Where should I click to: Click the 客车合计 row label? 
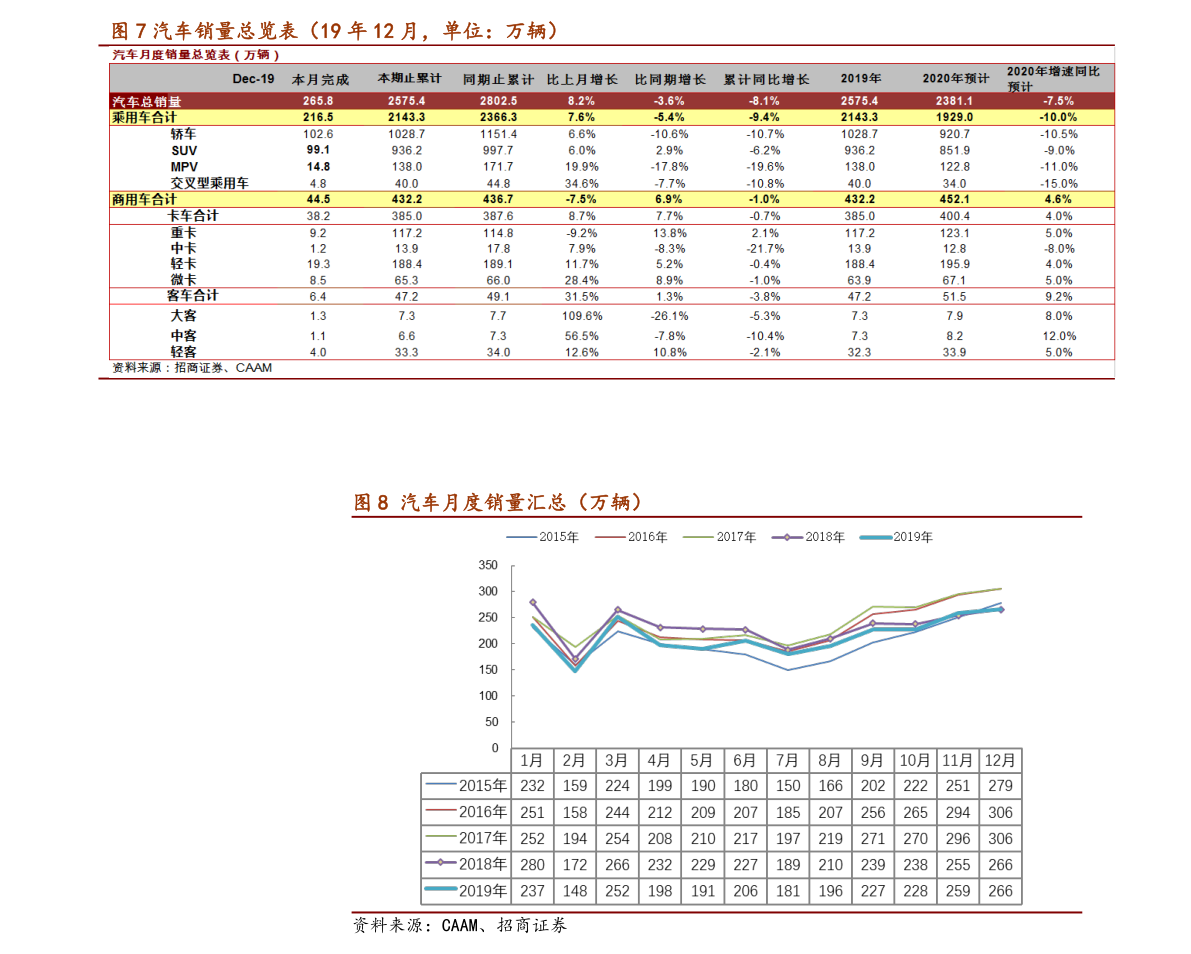click(x=192, y=296)
